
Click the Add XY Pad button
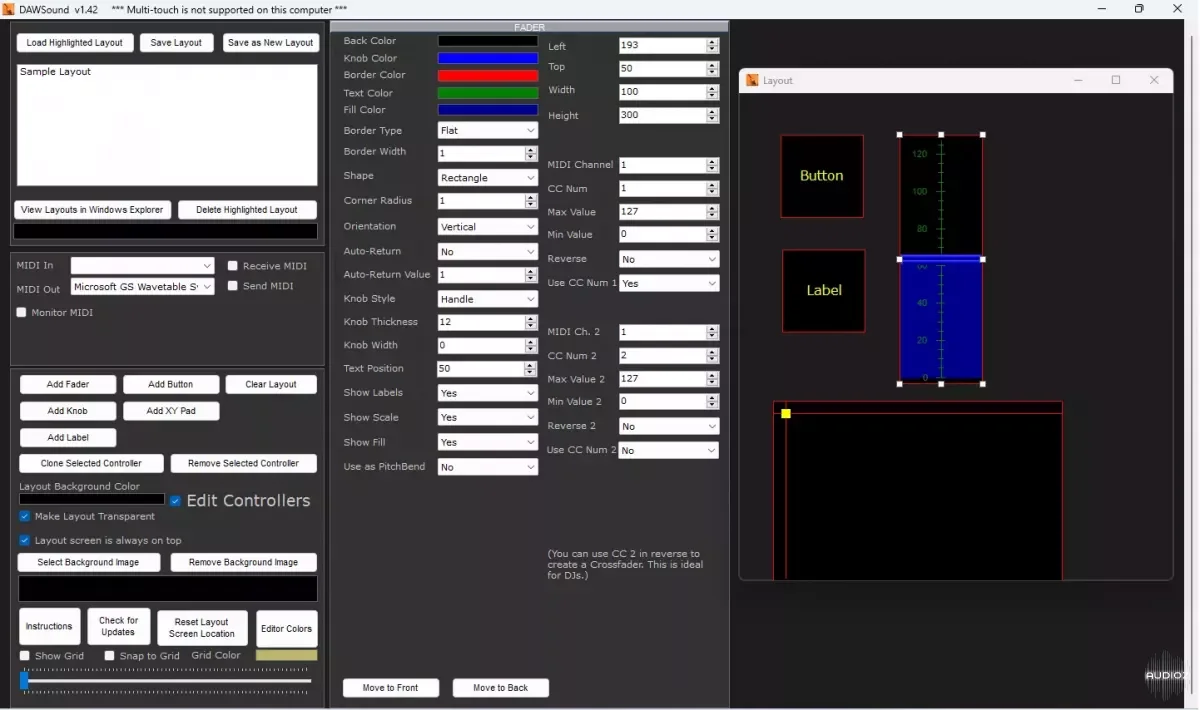[171, 411]
